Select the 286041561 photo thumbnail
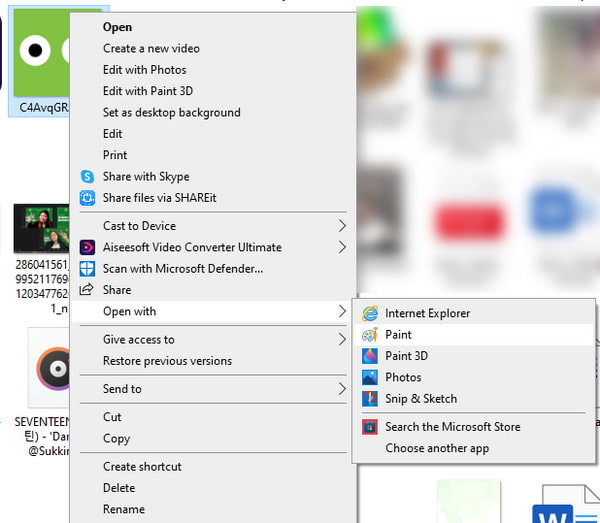 tap(41, 228)
